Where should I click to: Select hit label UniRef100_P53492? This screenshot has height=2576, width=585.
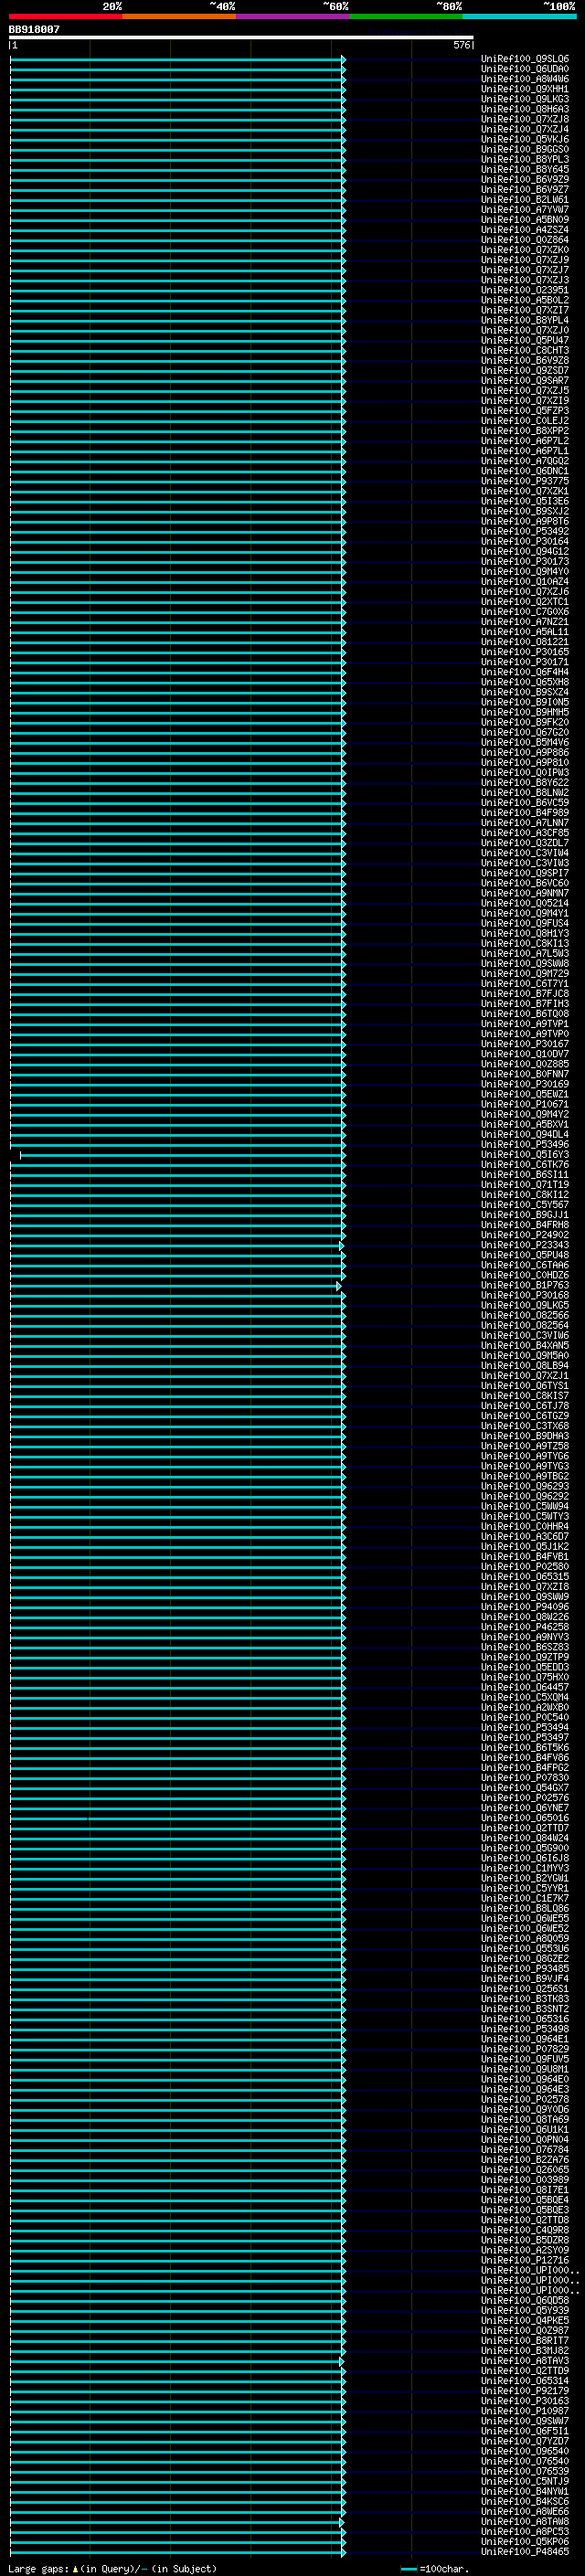(x=525, y=531)
